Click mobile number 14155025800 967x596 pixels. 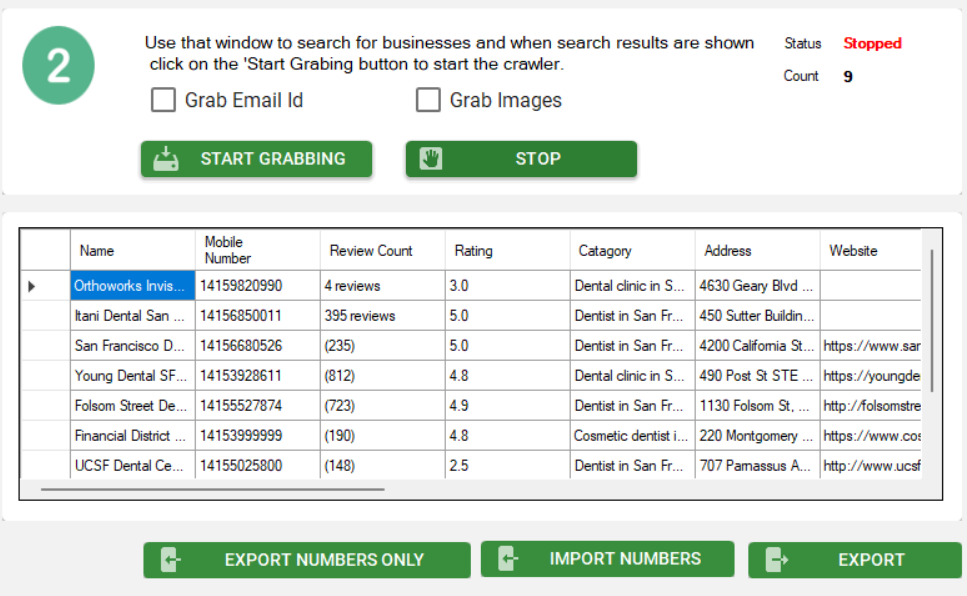(x=258, y=465)
